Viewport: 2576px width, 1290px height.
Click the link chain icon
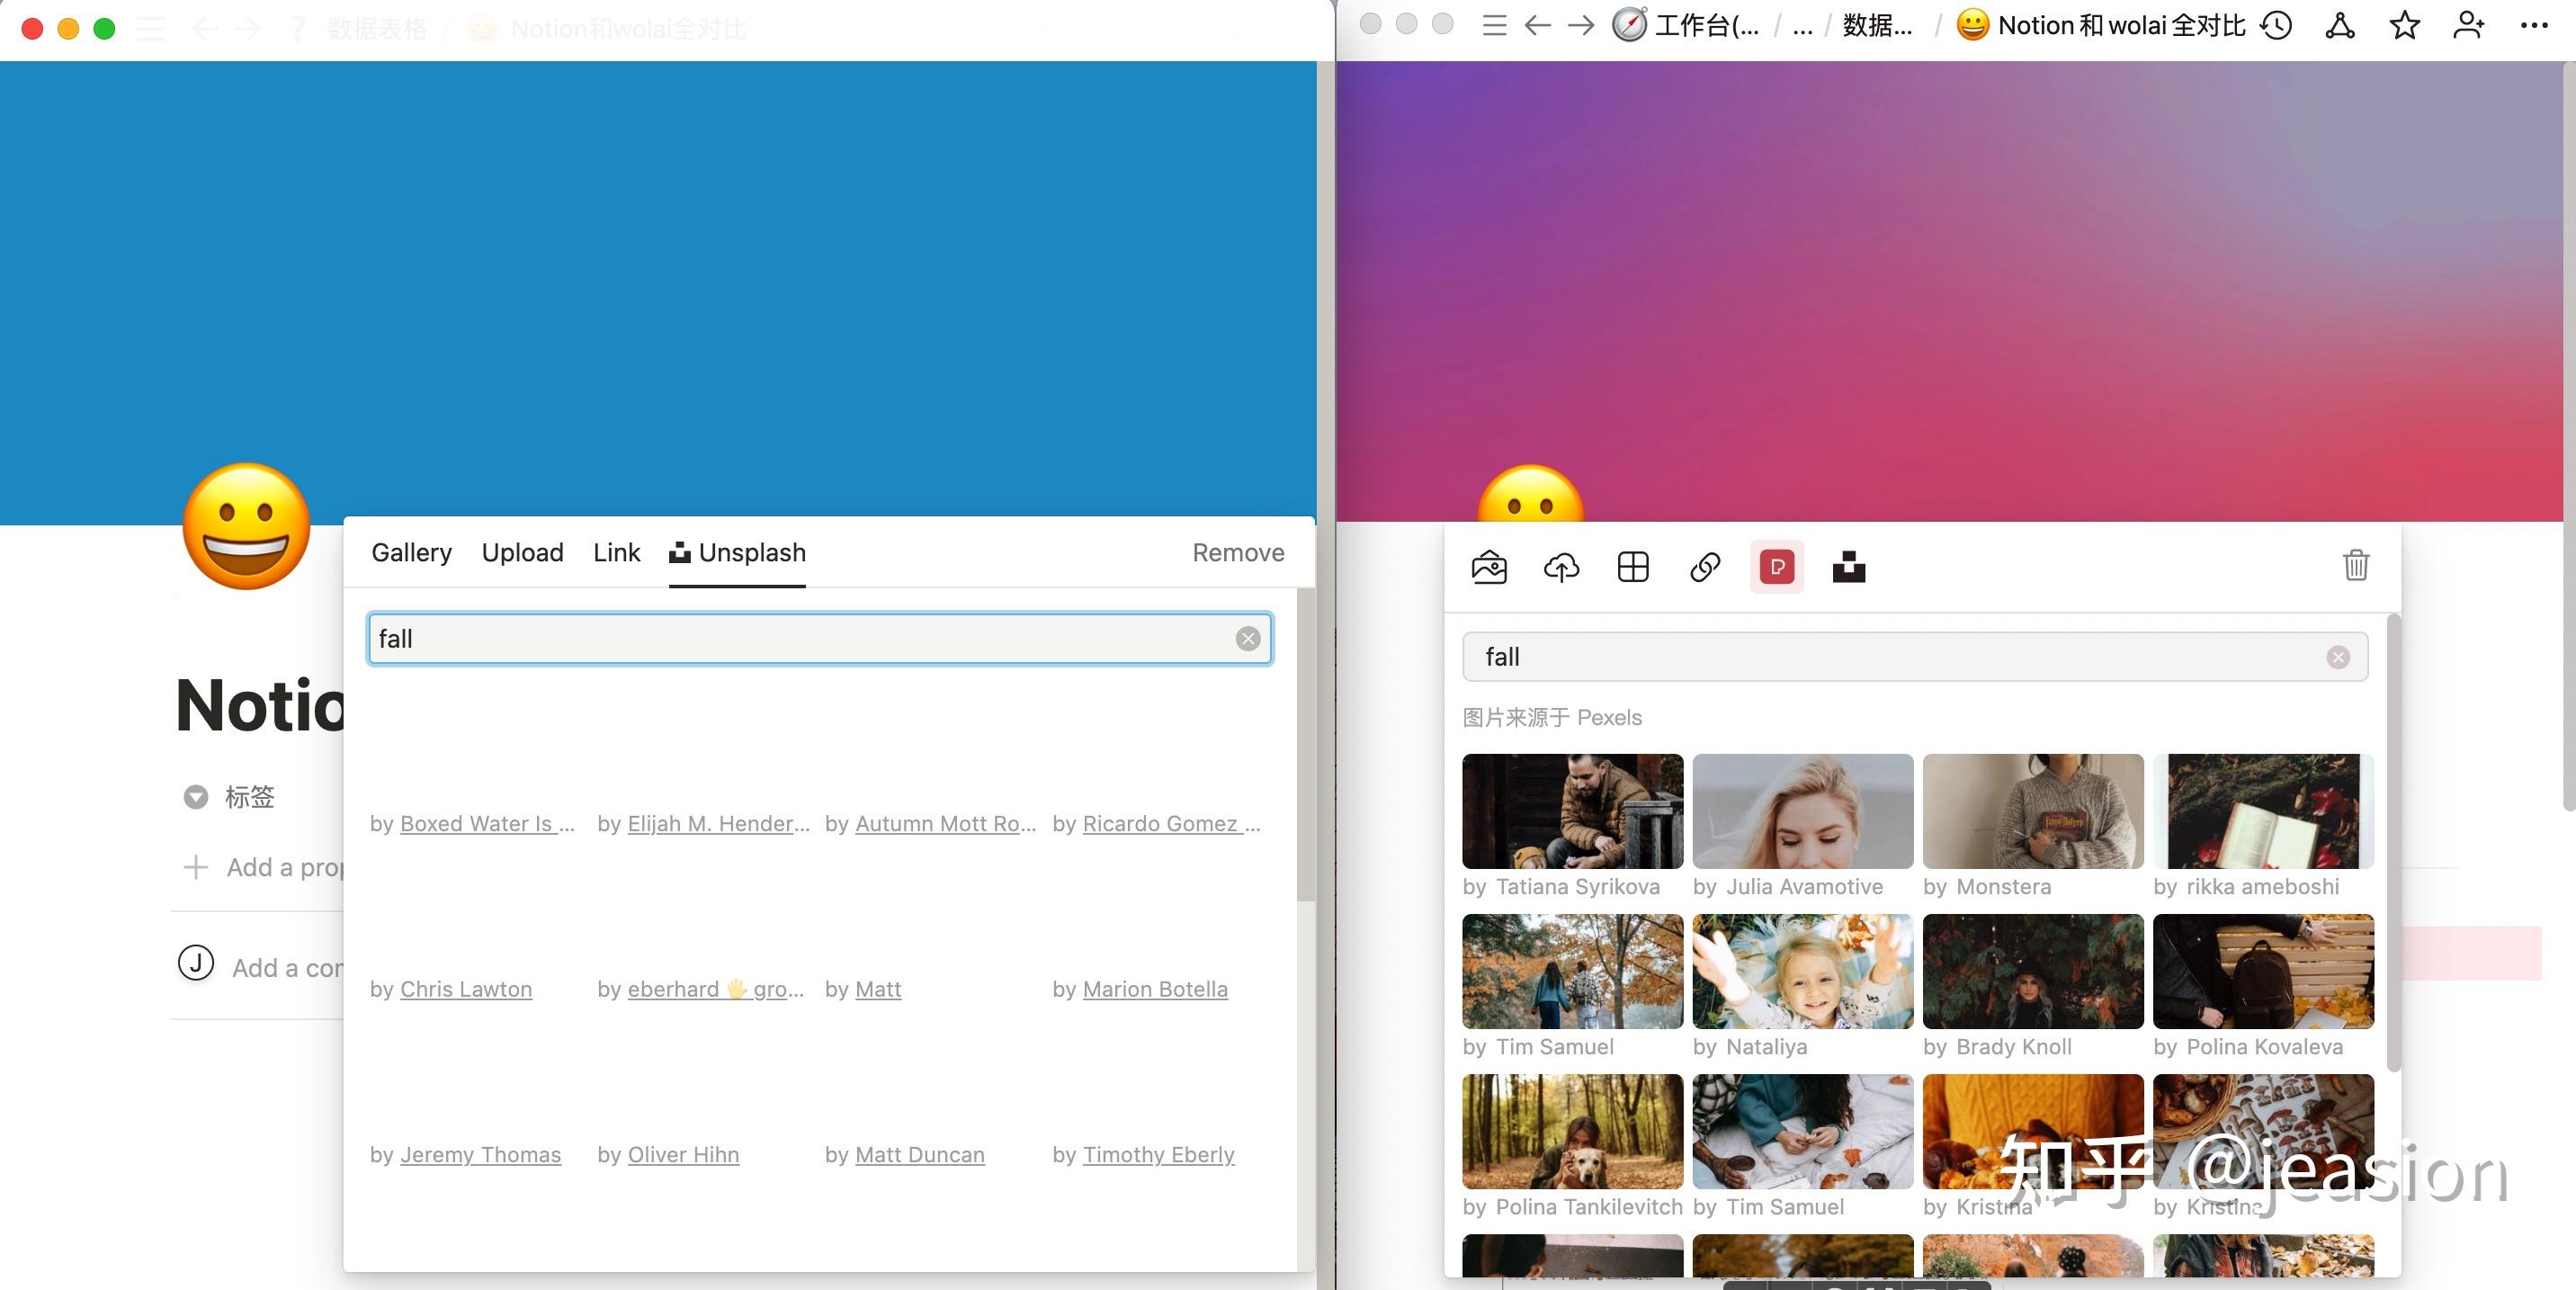point(1705,567)
